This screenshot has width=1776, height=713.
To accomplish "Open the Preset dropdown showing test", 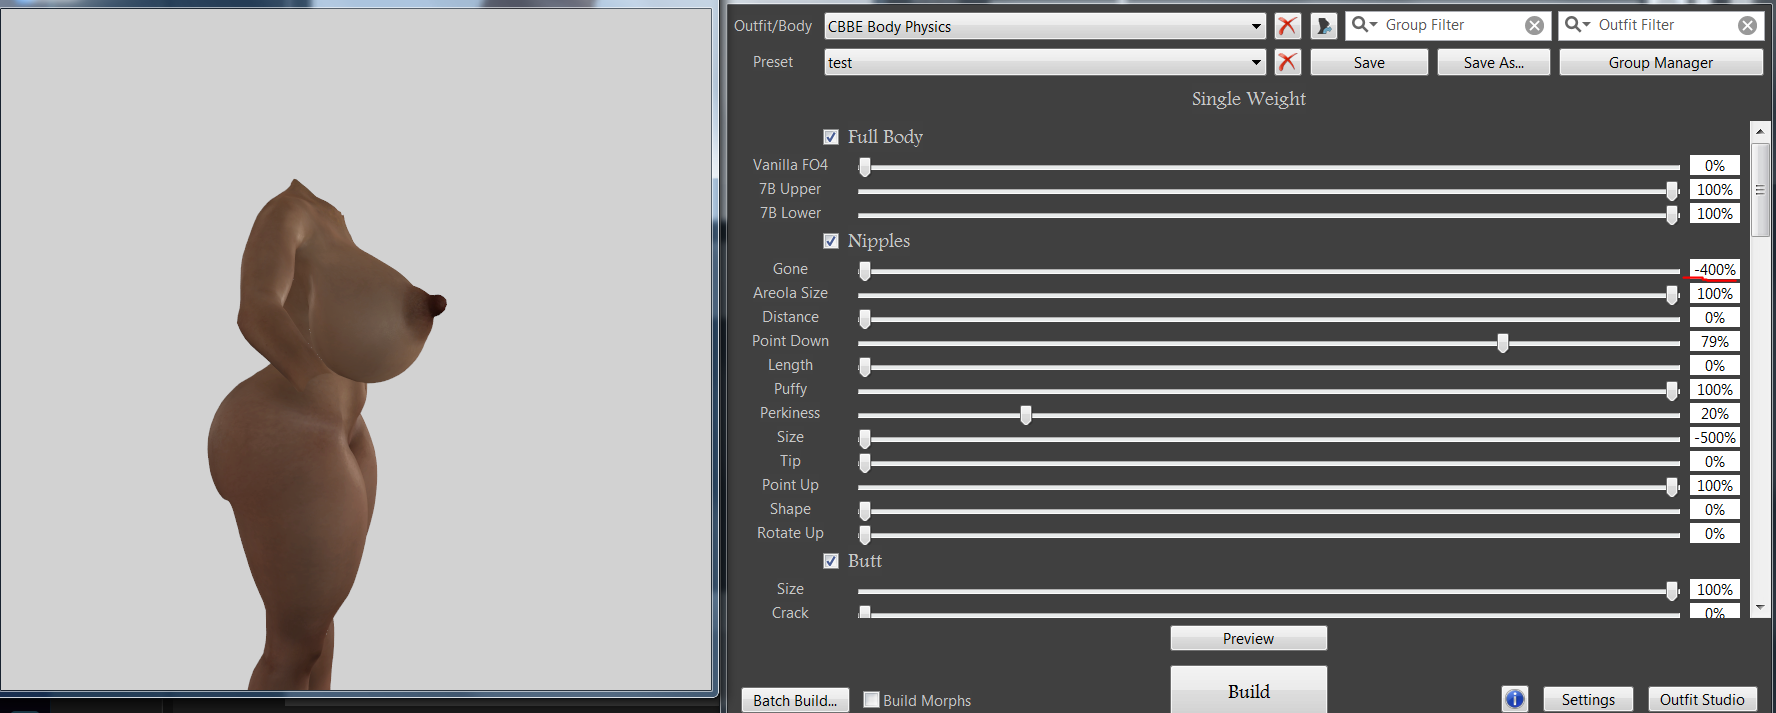I will point(1045,63).
